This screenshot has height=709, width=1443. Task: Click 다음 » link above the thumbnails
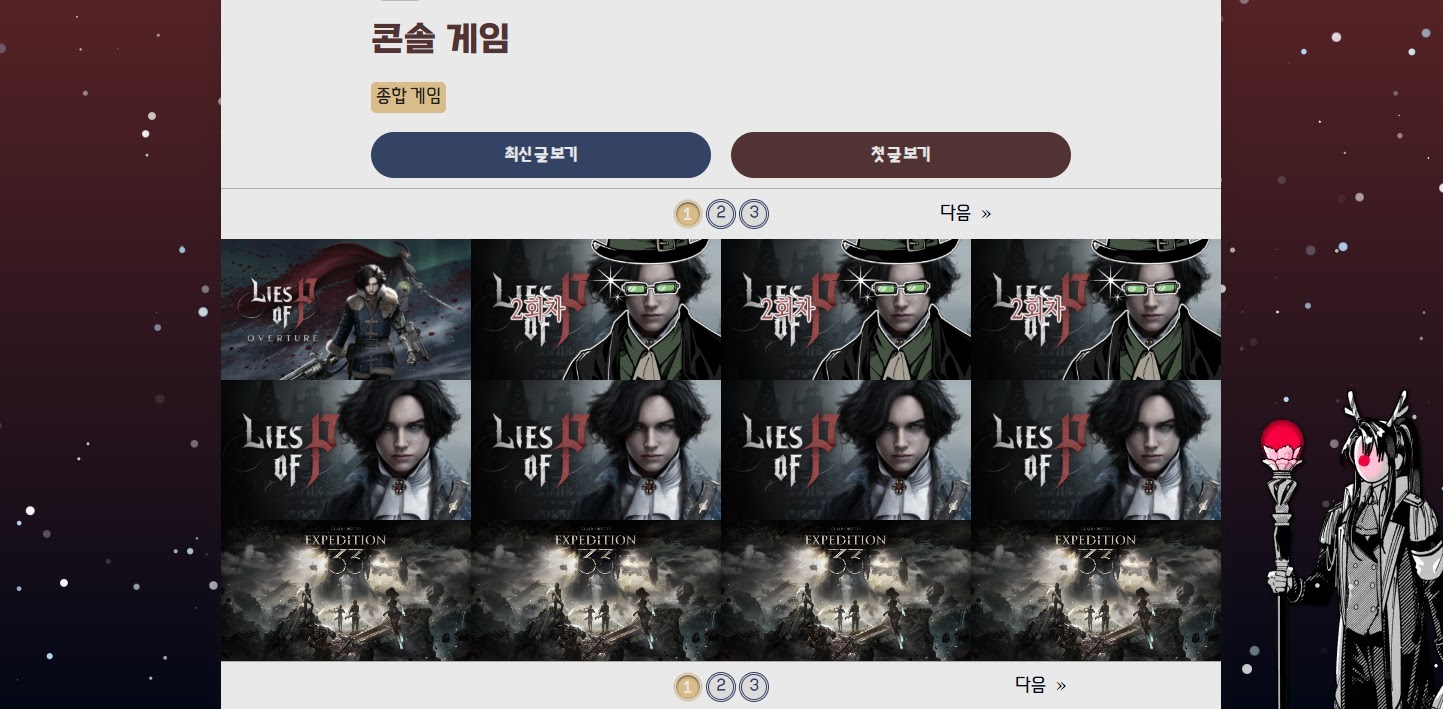click(x=966, y=212)
